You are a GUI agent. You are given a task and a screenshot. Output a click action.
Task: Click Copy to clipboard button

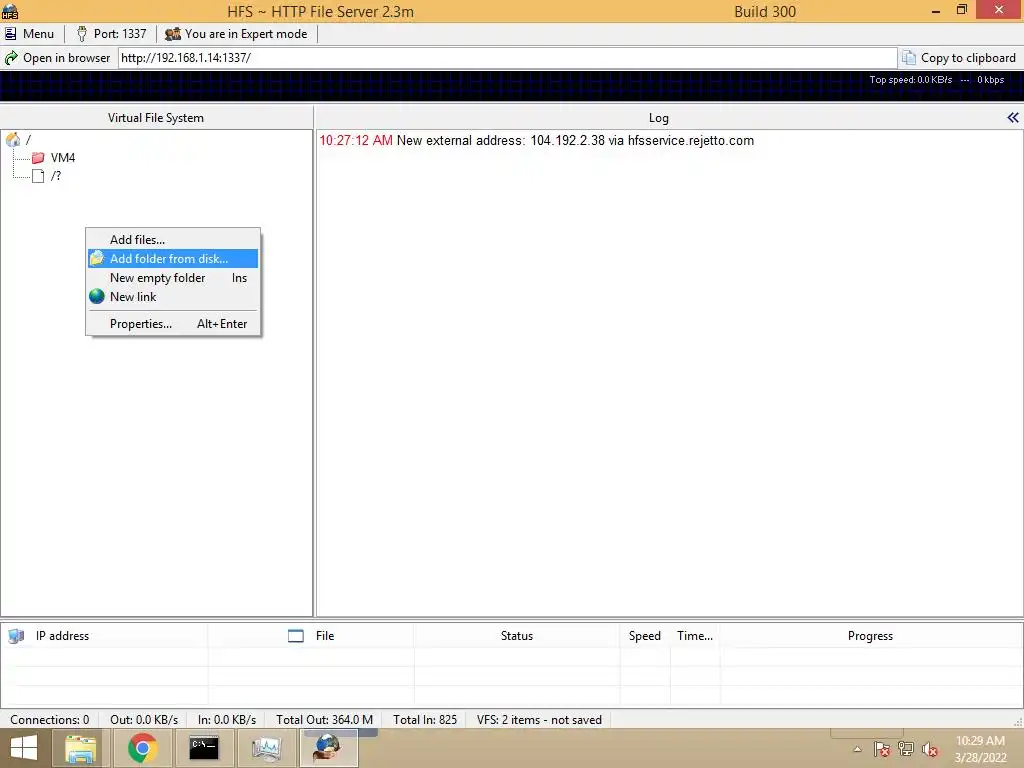coord(959,58)
